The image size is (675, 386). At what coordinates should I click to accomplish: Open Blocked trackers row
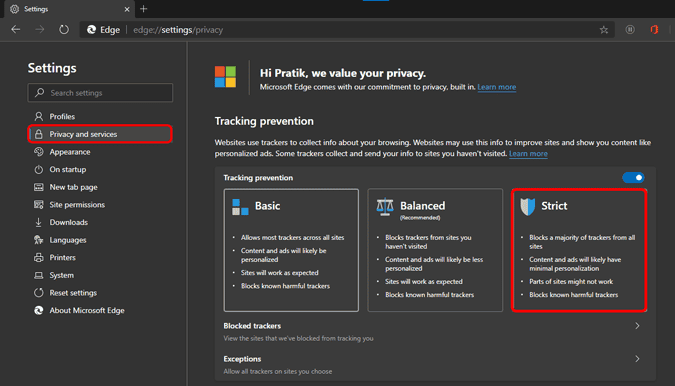click(435, 331)
